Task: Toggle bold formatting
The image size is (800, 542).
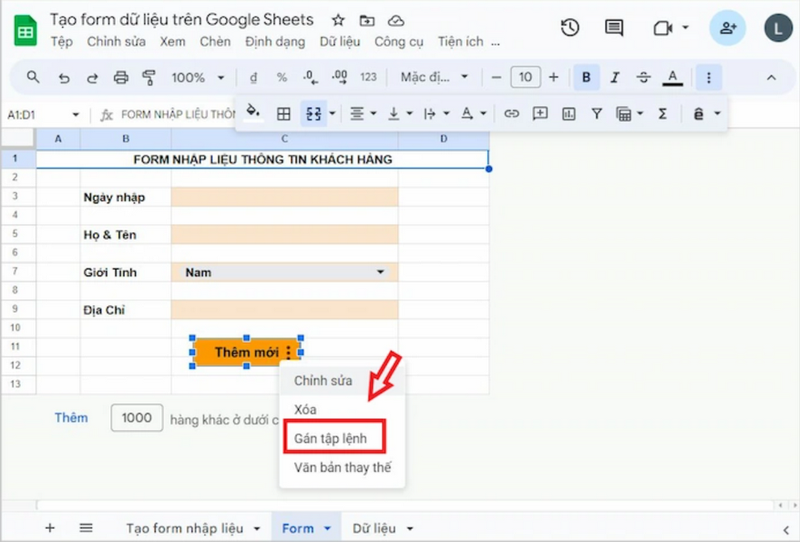Action: coord(586,77)
